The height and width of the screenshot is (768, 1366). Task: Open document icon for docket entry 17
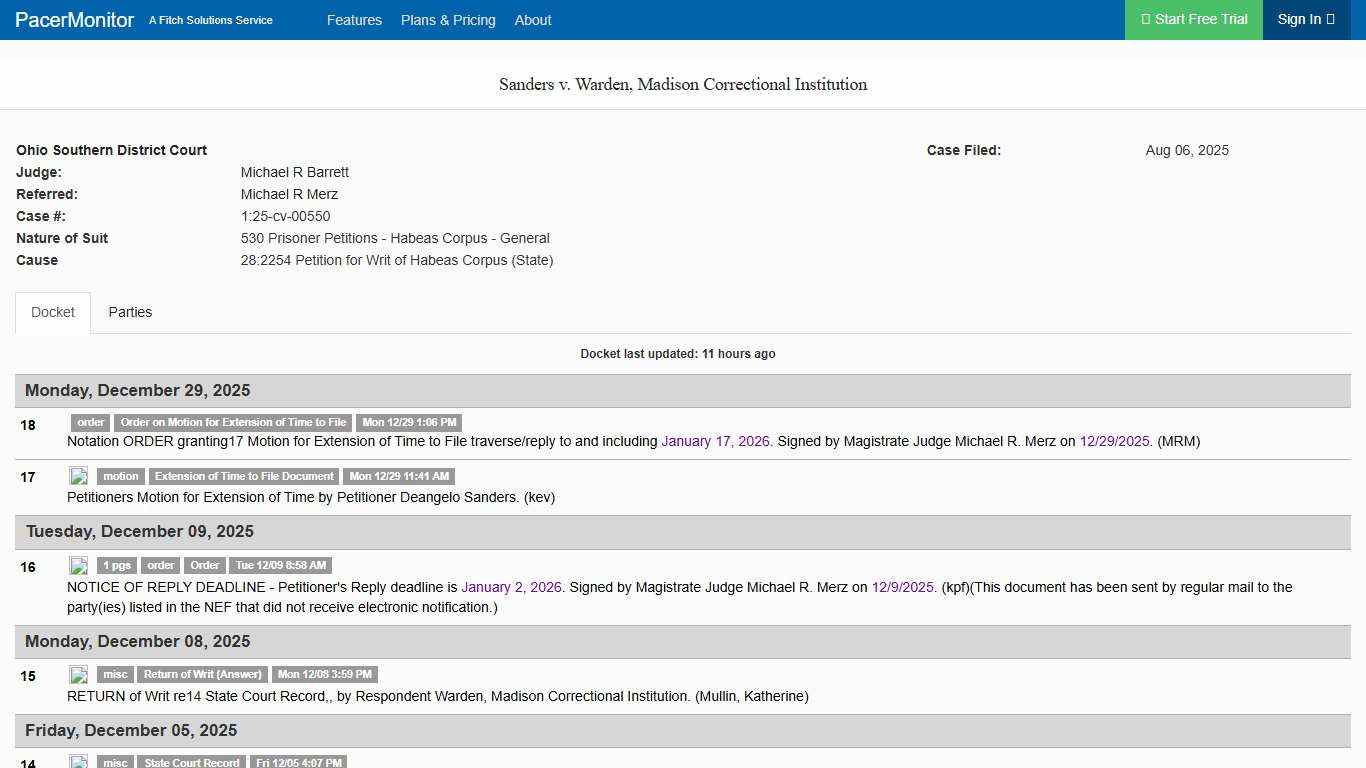coord(78,476)
